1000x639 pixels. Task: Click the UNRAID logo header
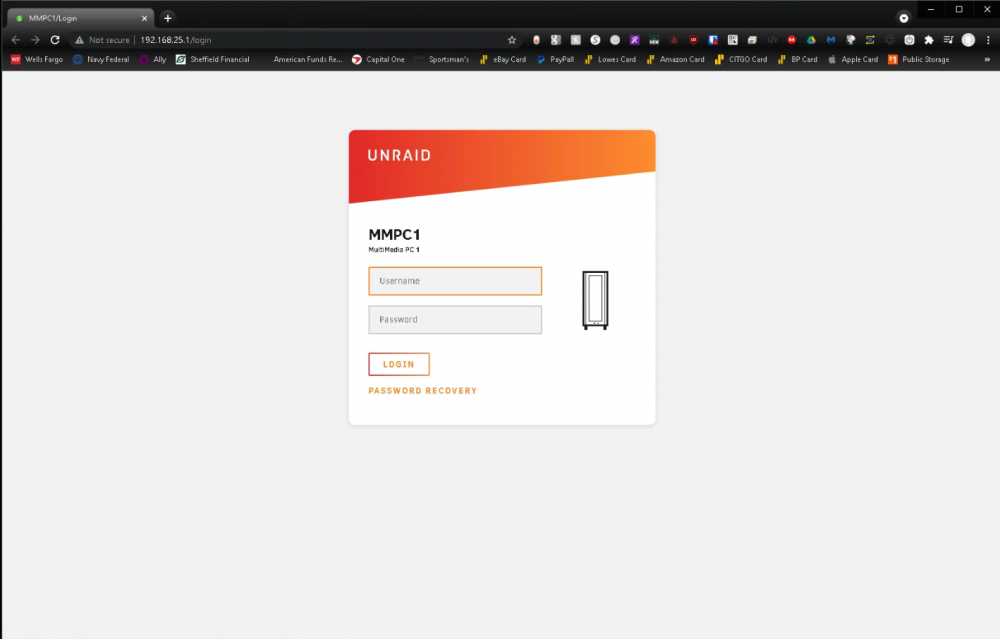coord(399,155)
